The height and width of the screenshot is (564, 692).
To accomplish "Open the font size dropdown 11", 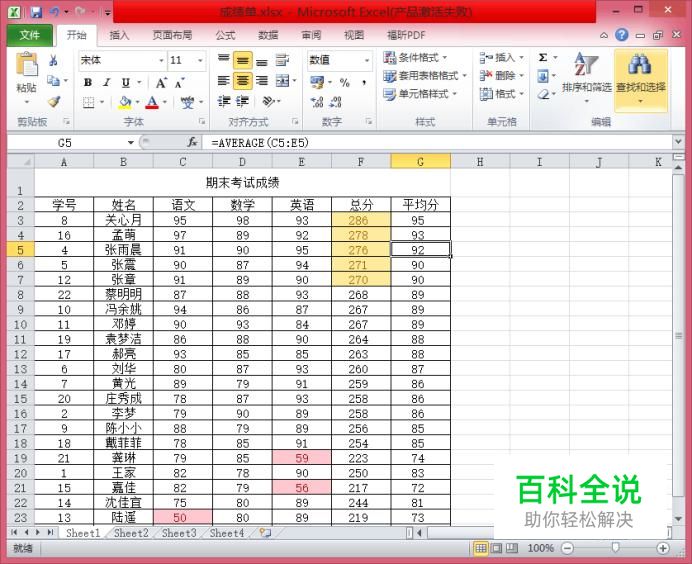I will click(x=200, y=60).
